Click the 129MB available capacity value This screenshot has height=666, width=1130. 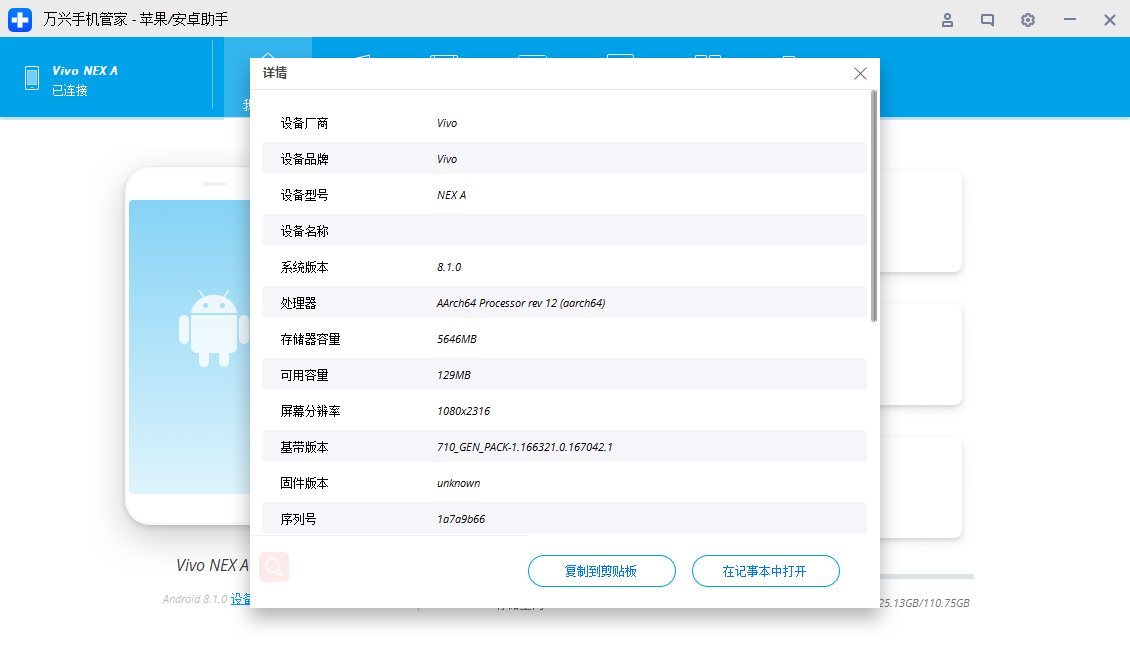click(x=454, y=376)
